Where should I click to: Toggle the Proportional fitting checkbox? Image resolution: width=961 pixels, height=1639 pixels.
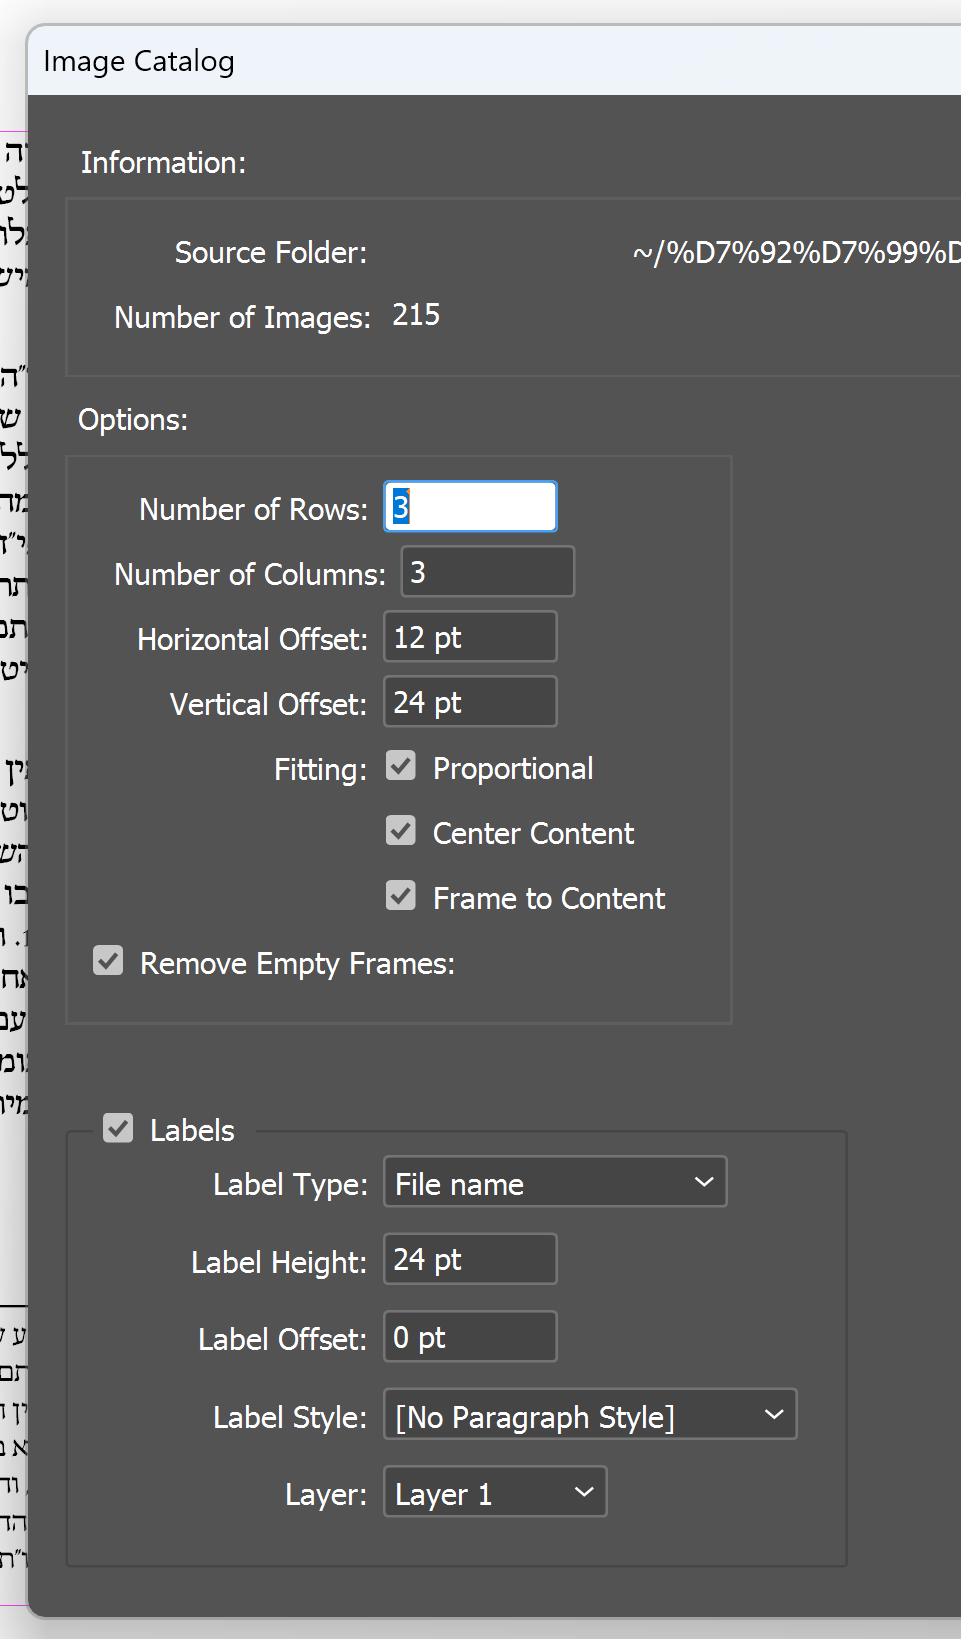(401, 767)
